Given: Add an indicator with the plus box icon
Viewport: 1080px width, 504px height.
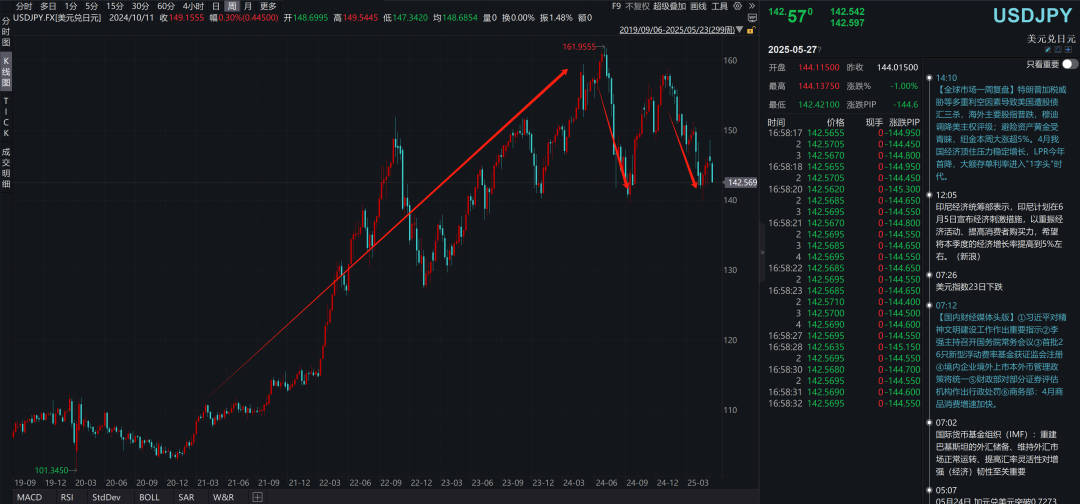Looking at the screenshot, I should pyautogui.click(x=258, y=496).
